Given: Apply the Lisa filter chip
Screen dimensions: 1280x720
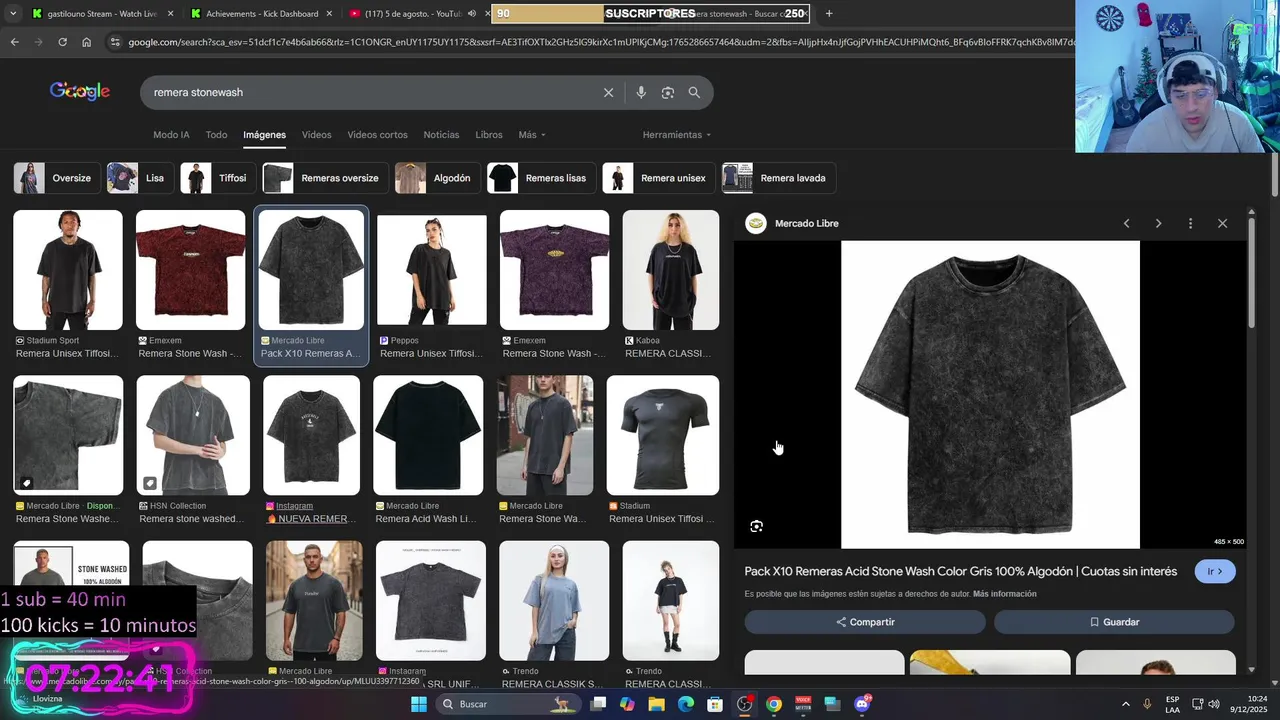Looking at the screenshot, I should click(x=139, y=178).
